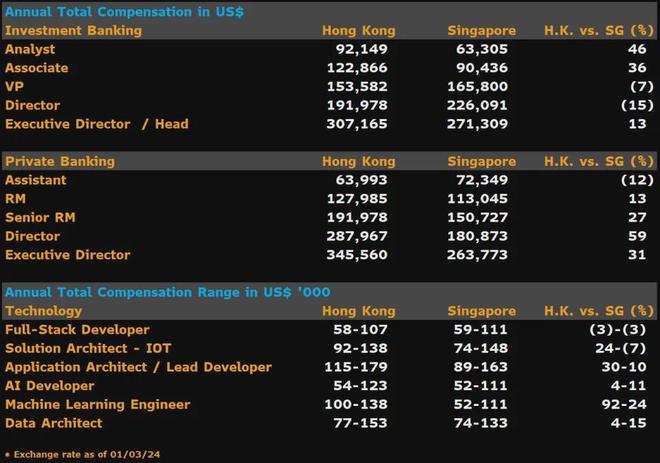Click Full-Stack Developer Hong Kong range 58-107
The height and width of the screenshot is (463, 660).
[360, 330]
